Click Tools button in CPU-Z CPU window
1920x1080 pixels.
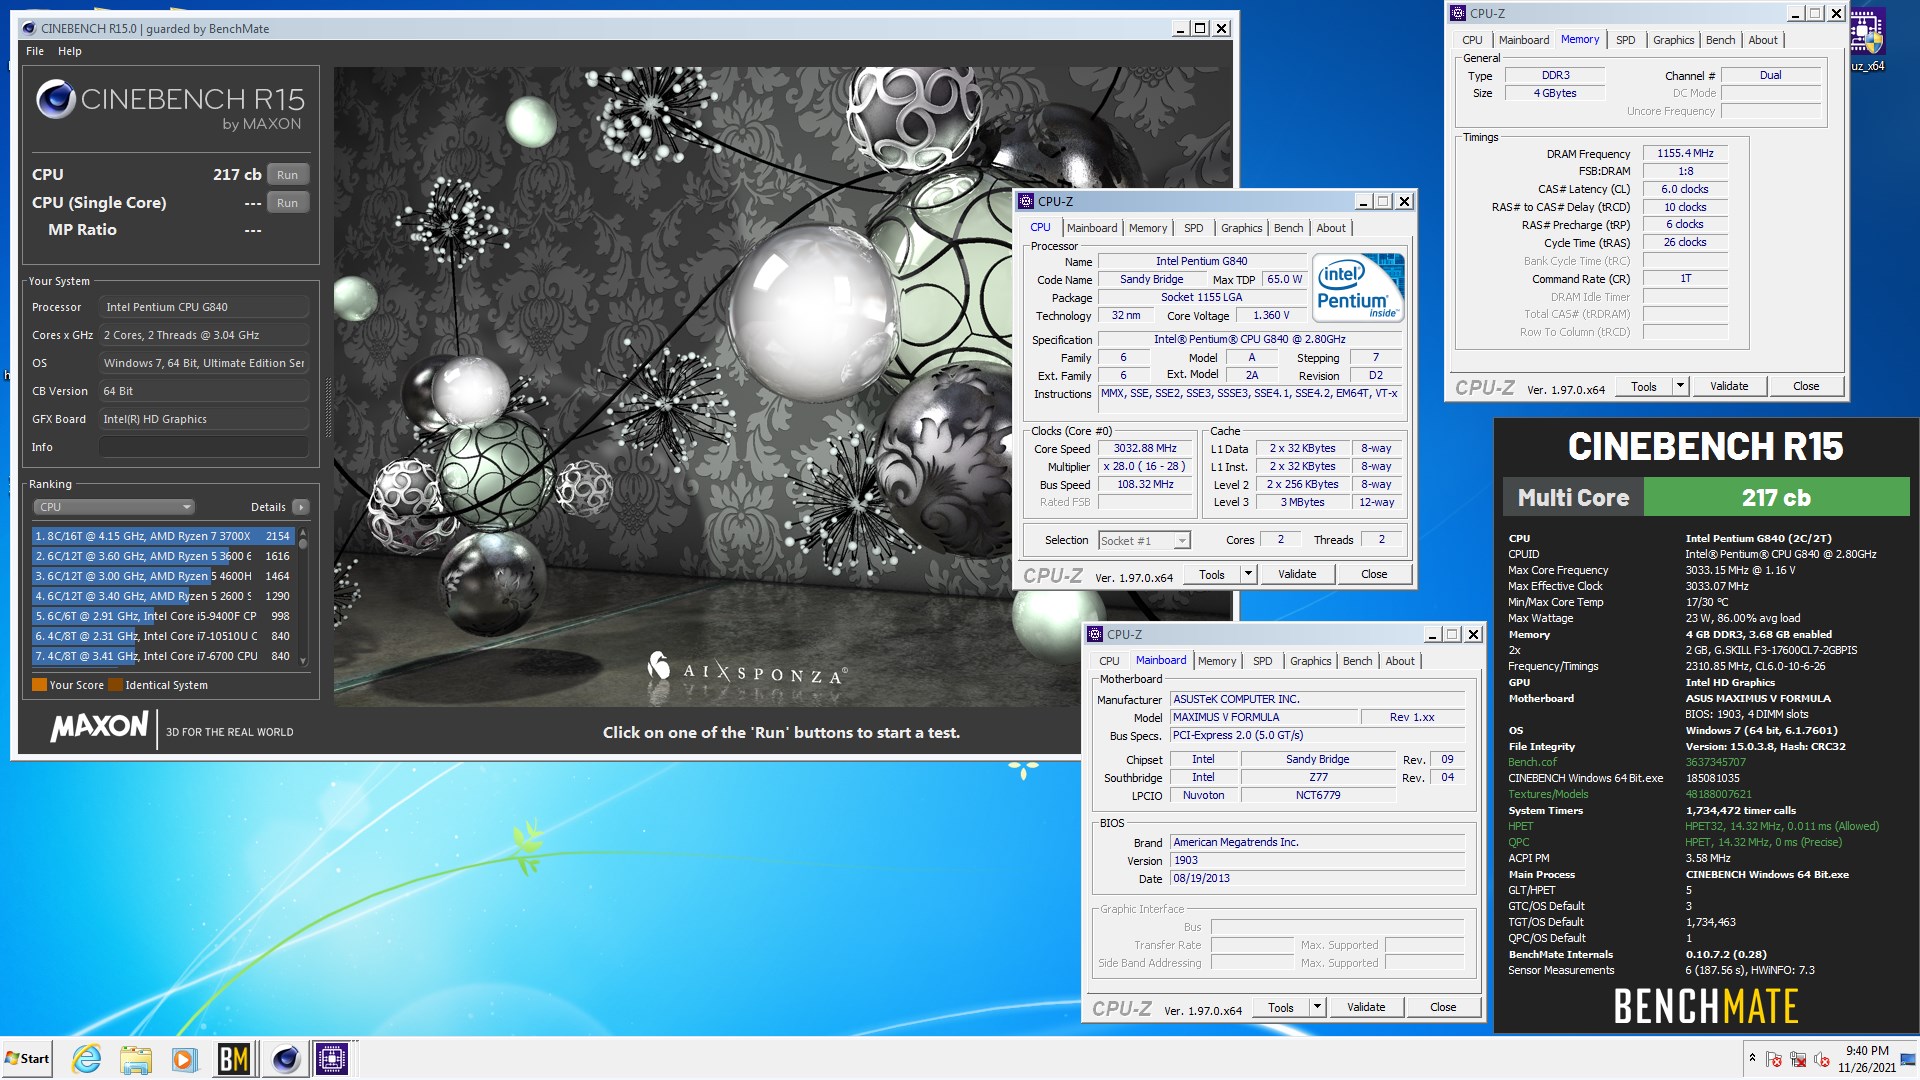(x=1211, y=574)
